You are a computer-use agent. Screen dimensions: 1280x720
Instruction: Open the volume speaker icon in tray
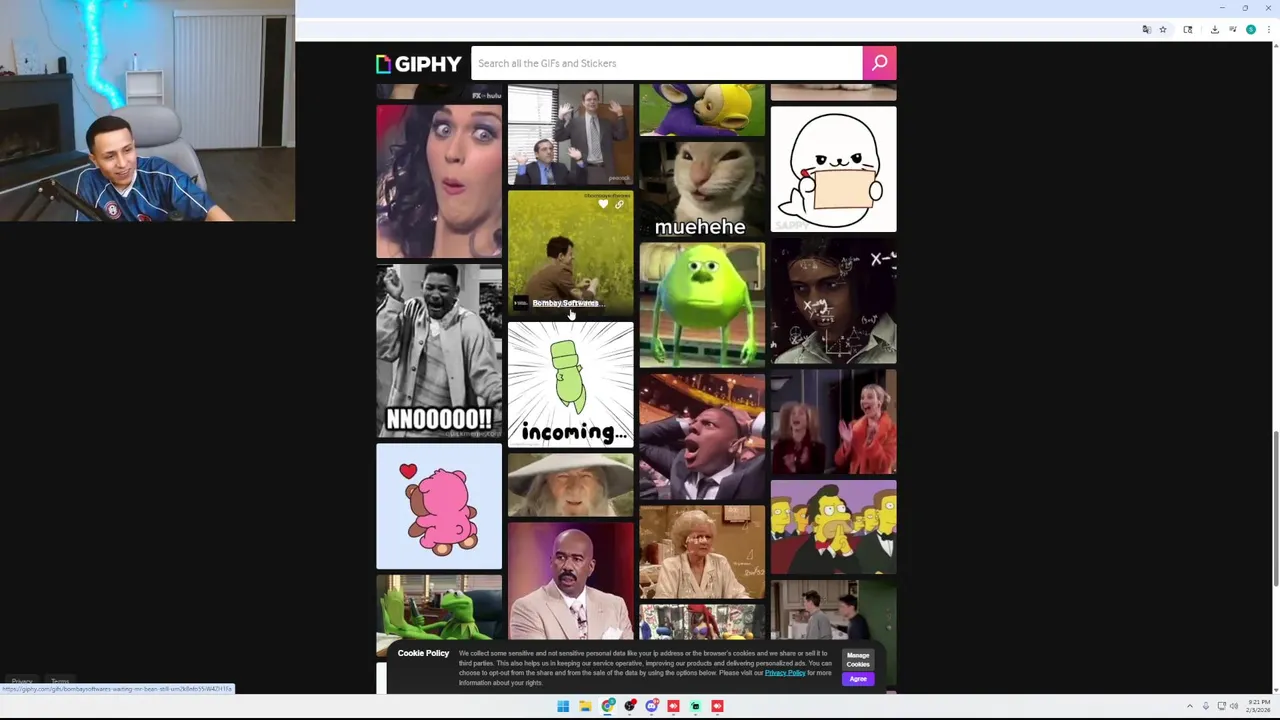1233,706
